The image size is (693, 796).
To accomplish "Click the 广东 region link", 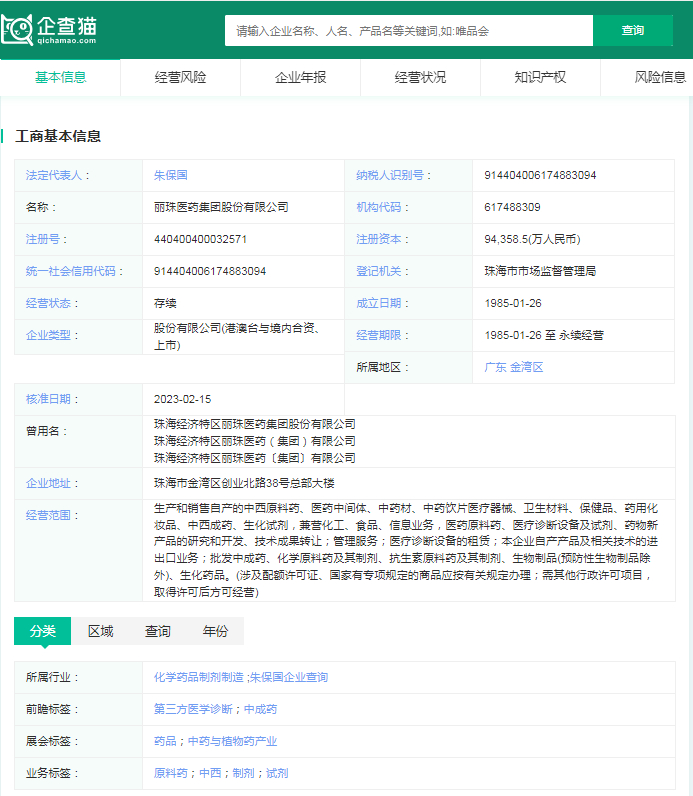I will click(x=495, y=367).
